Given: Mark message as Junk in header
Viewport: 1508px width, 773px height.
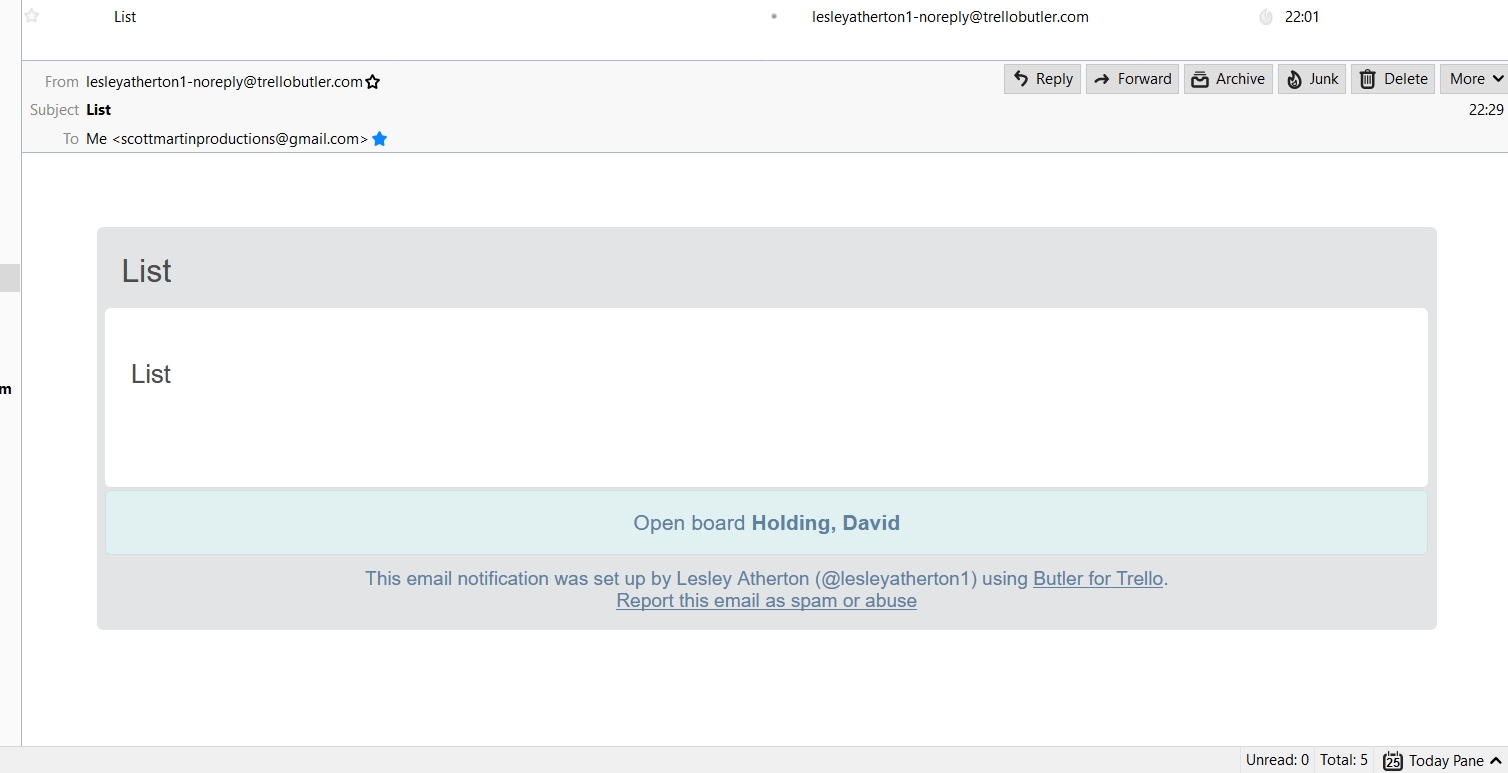Looking at the screenshot, I should tap(1312, 79).
